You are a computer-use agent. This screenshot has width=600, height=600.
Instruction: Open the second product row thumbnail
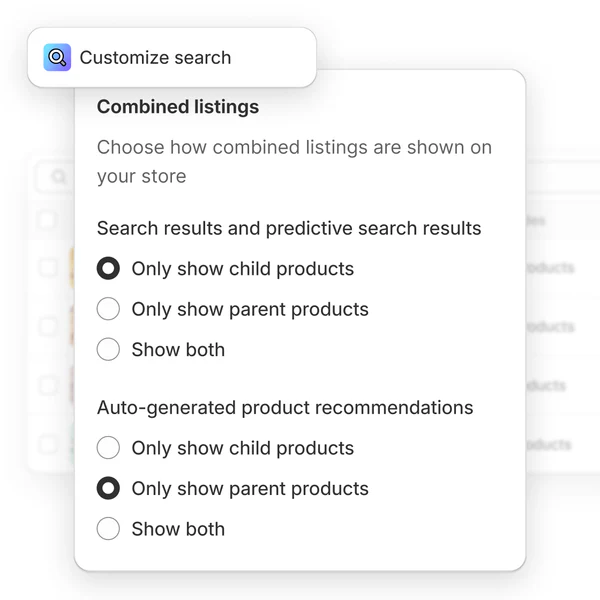click(x=71, y=326)
